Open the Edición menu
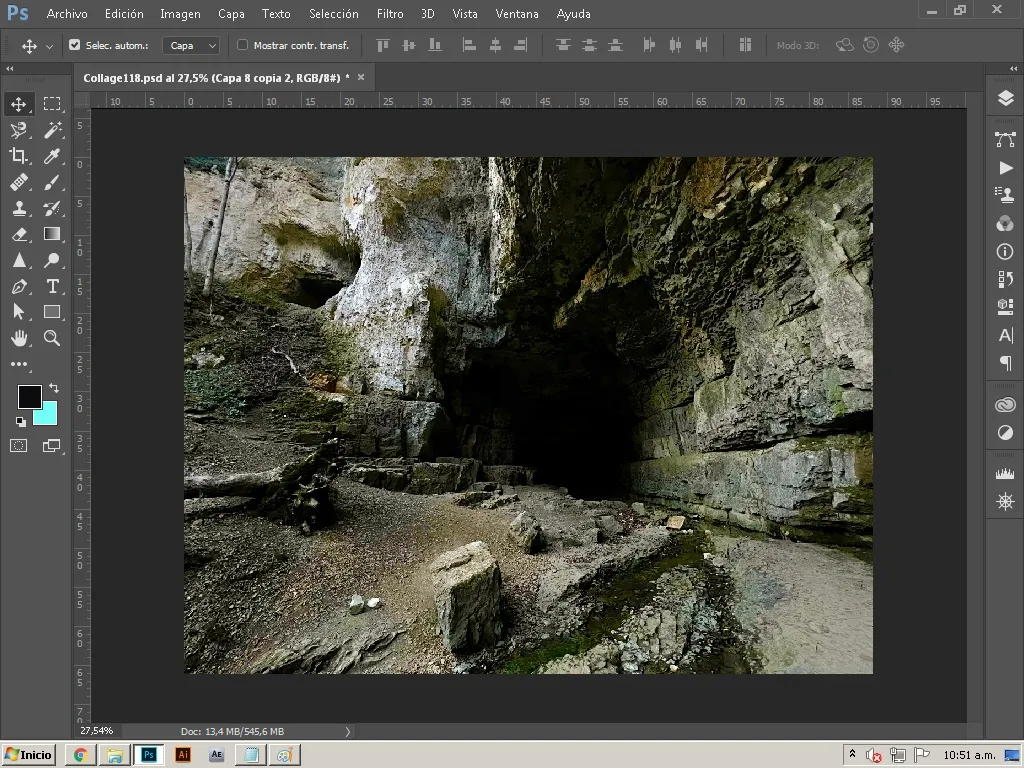 pos(124,14)
